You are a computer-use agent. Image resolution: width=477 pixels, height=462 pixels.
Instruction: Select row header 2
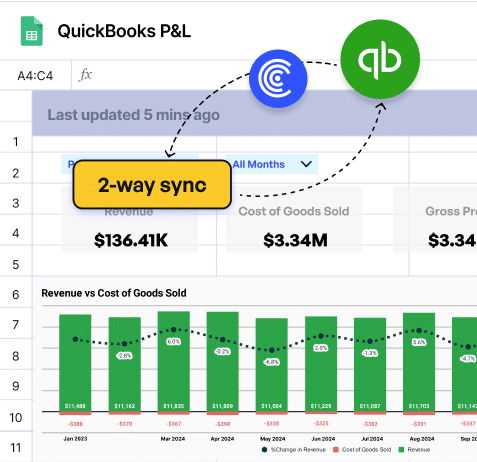[16, 173]
